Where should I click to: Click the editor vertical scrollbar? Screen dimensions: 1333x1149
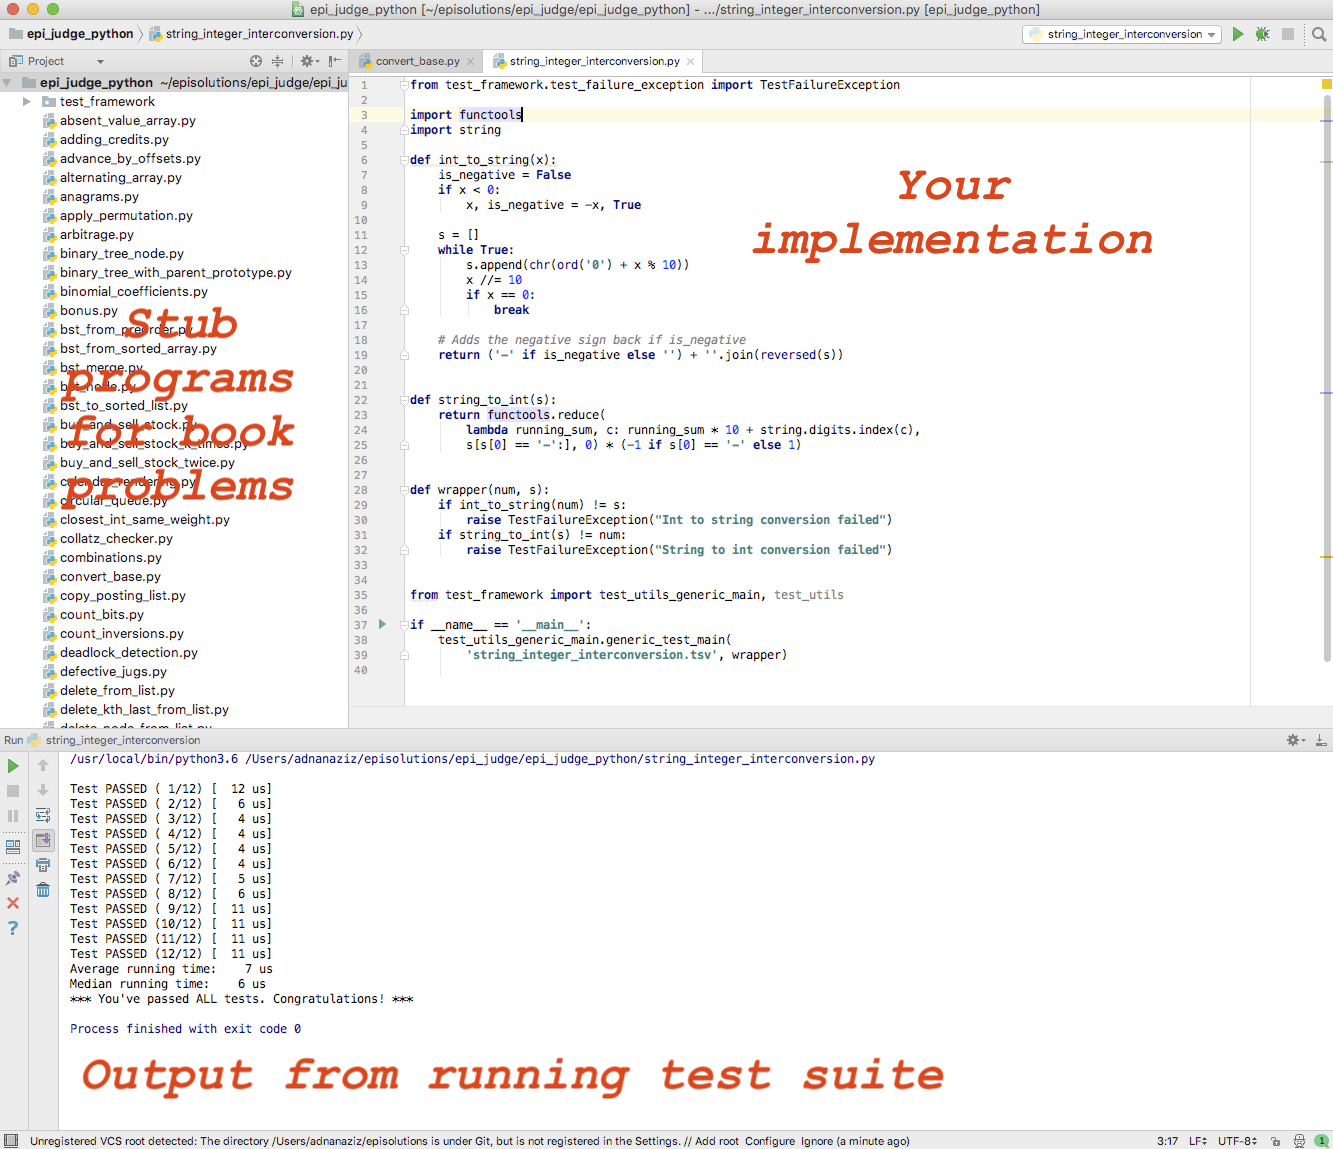coord(1327,380)
